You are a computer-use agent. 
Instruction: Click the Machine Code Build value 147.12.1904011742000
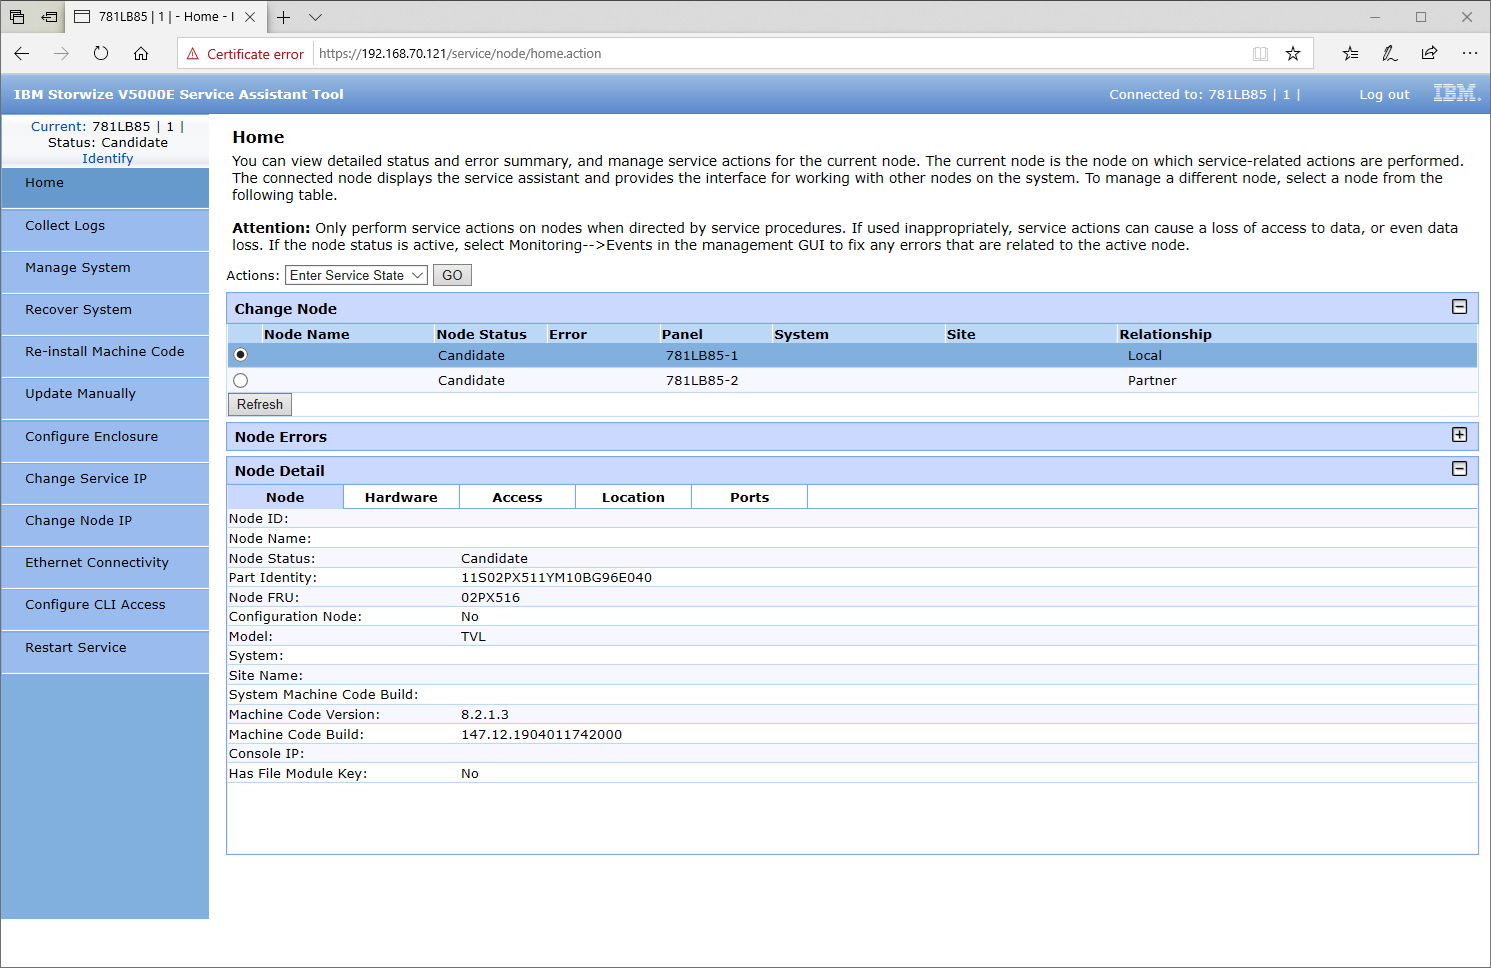(541, 734)
